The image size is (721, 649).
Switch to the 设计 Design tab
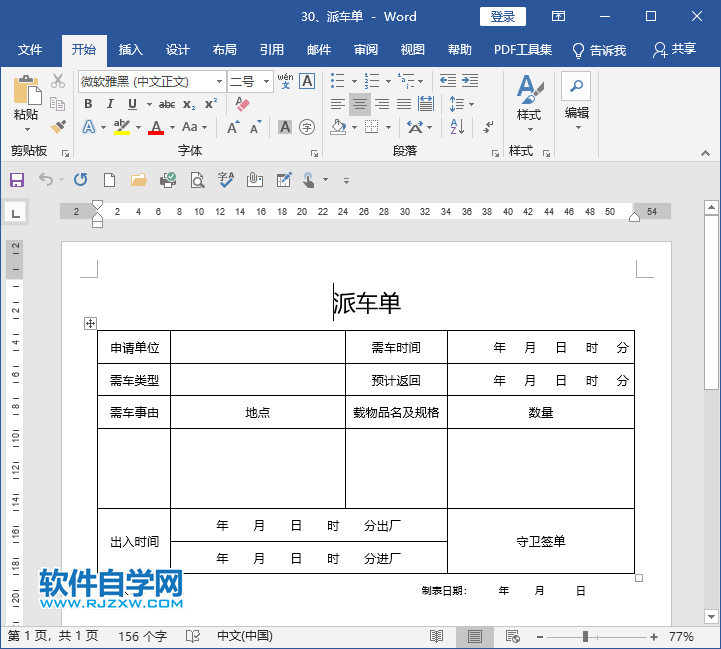coord(178,50)
